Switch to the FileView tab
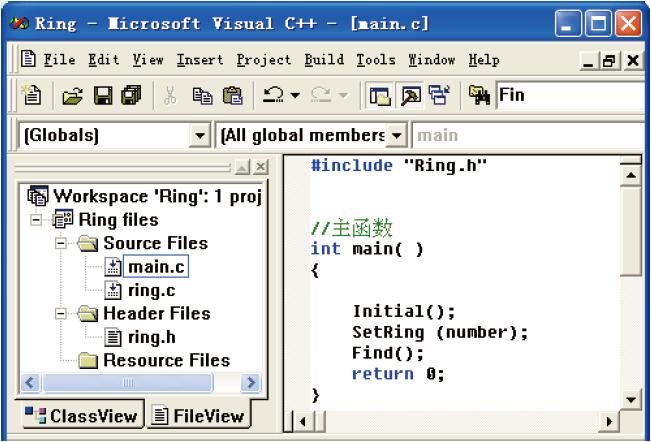 pyautogui.click(x=198, y=415)
